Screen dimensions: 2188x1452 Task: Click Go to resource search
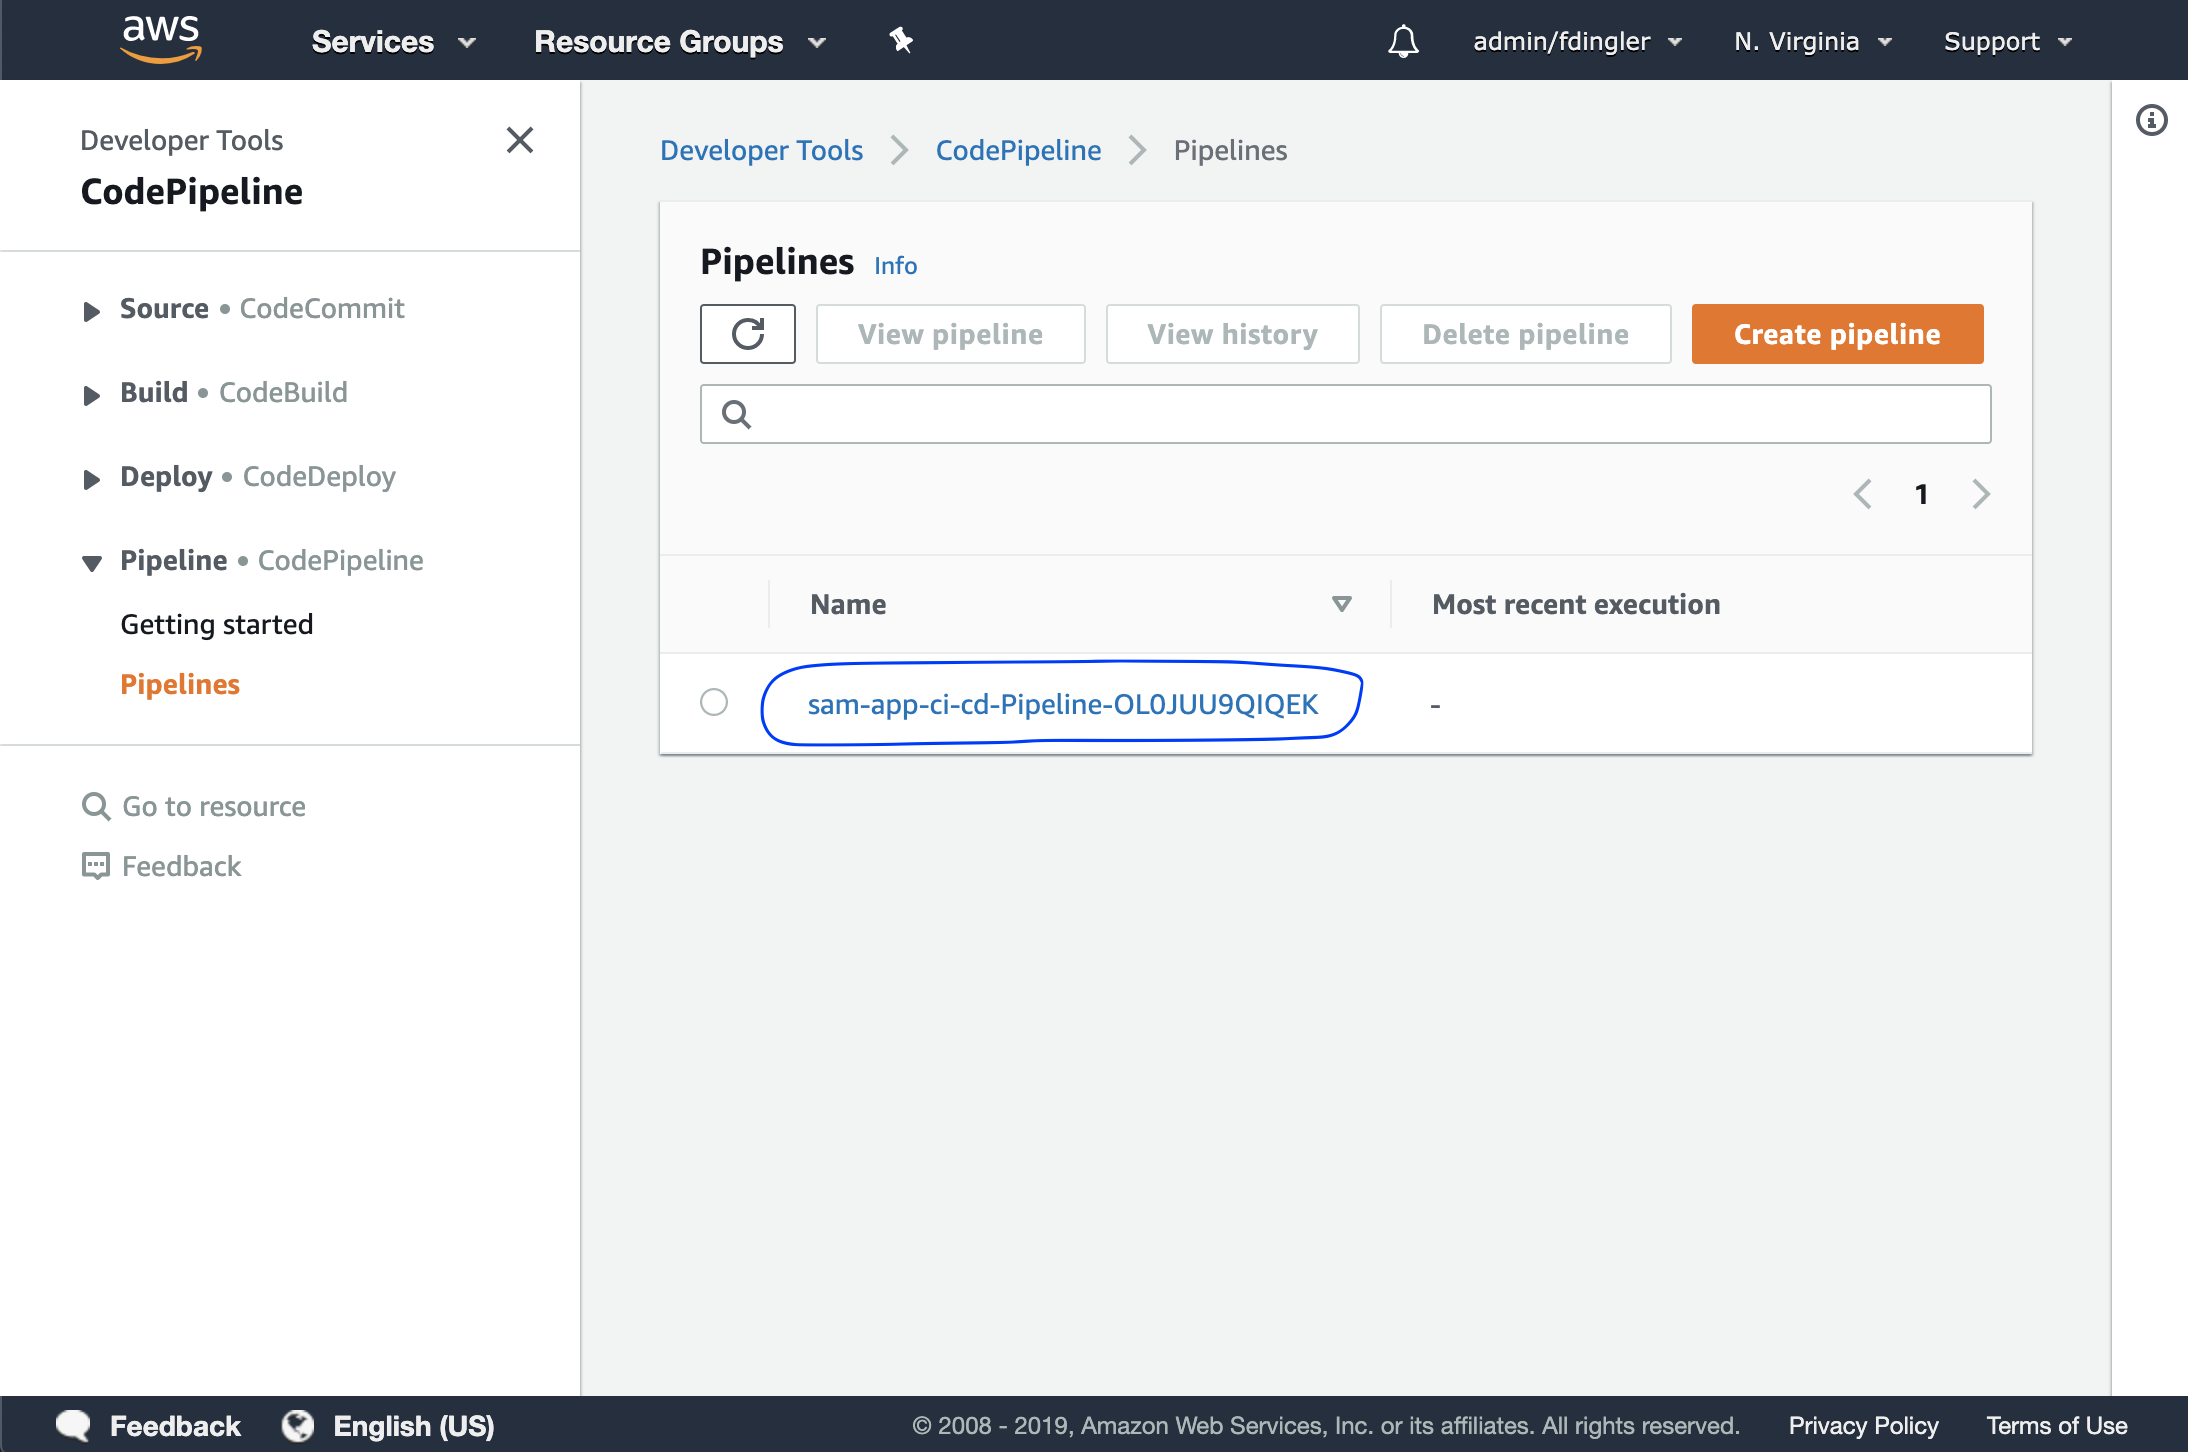[194, 806]
